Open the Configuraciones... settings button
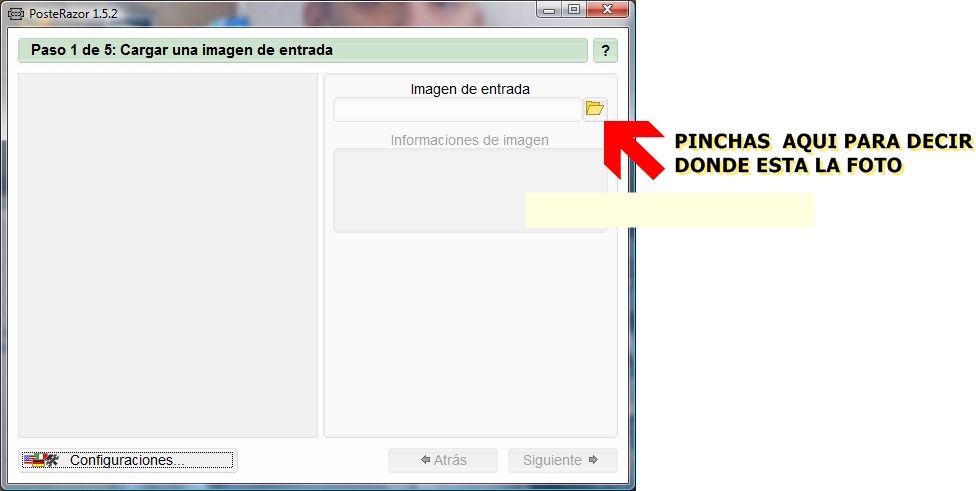 tap(128, 461)
